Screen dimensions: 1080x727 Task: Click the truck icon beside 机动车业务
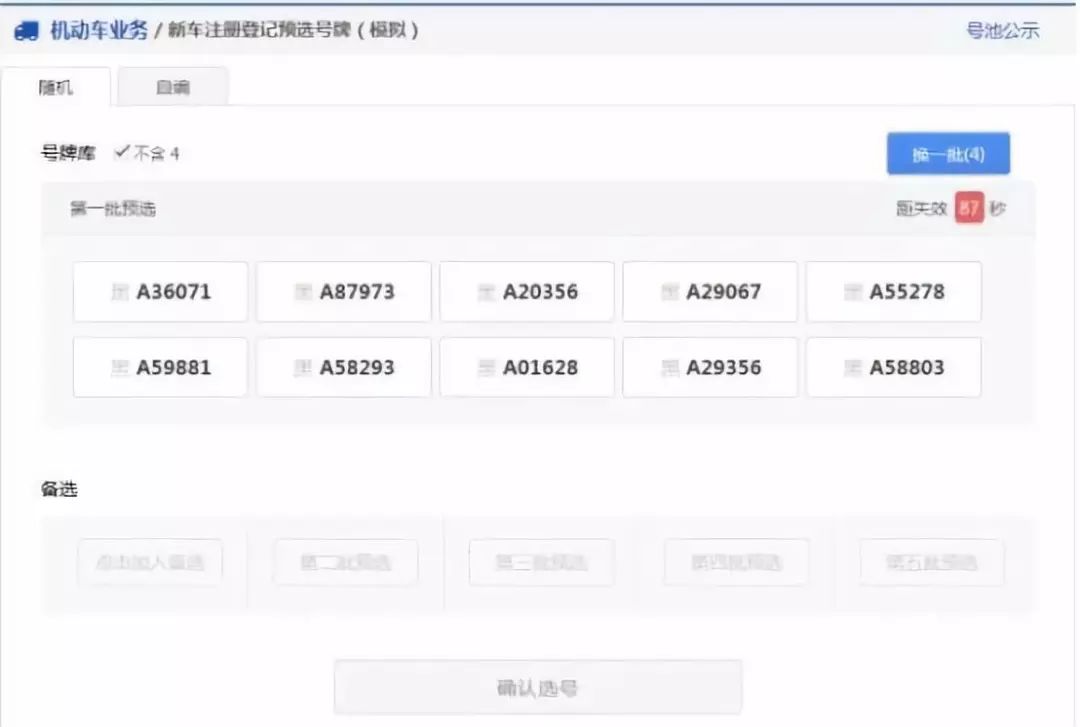(26, 30)
